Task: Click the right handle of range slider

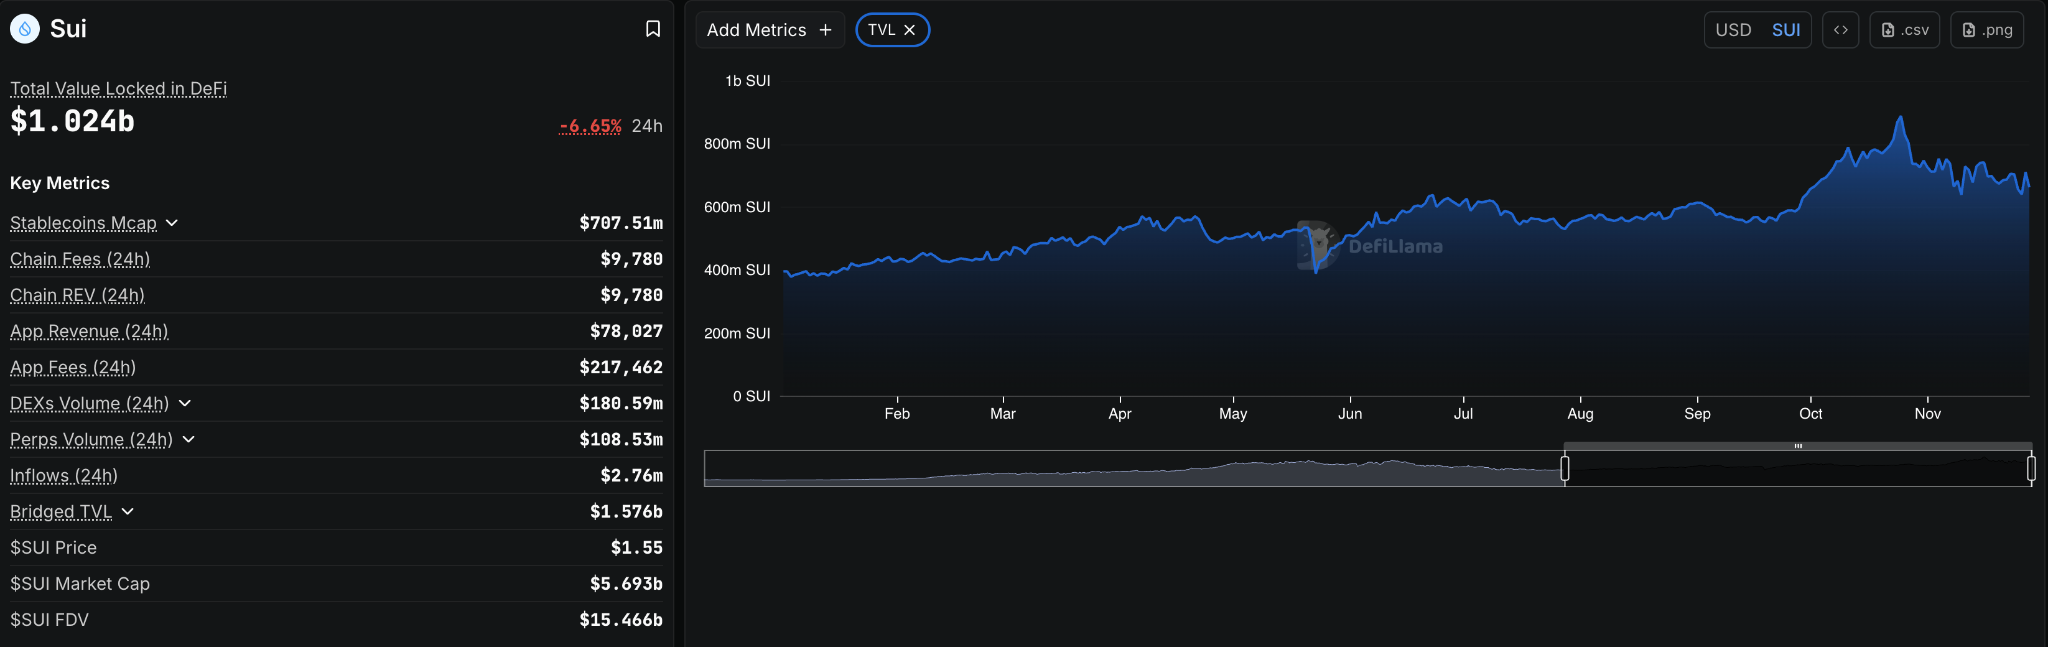Action: click(2031, 468)
